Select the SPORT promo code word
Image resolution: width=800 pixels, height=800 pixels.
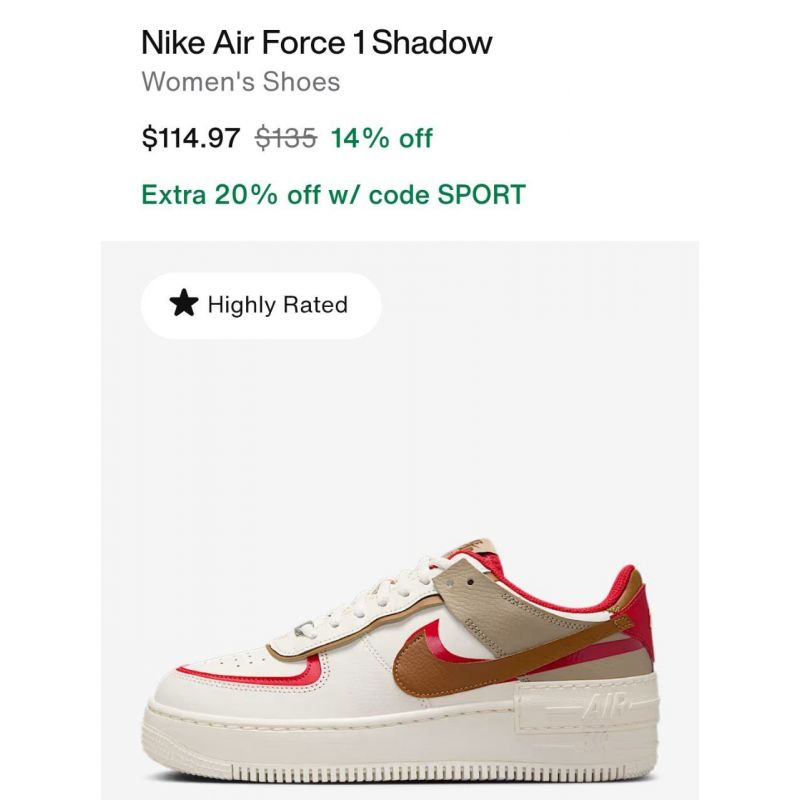point(482,194)
